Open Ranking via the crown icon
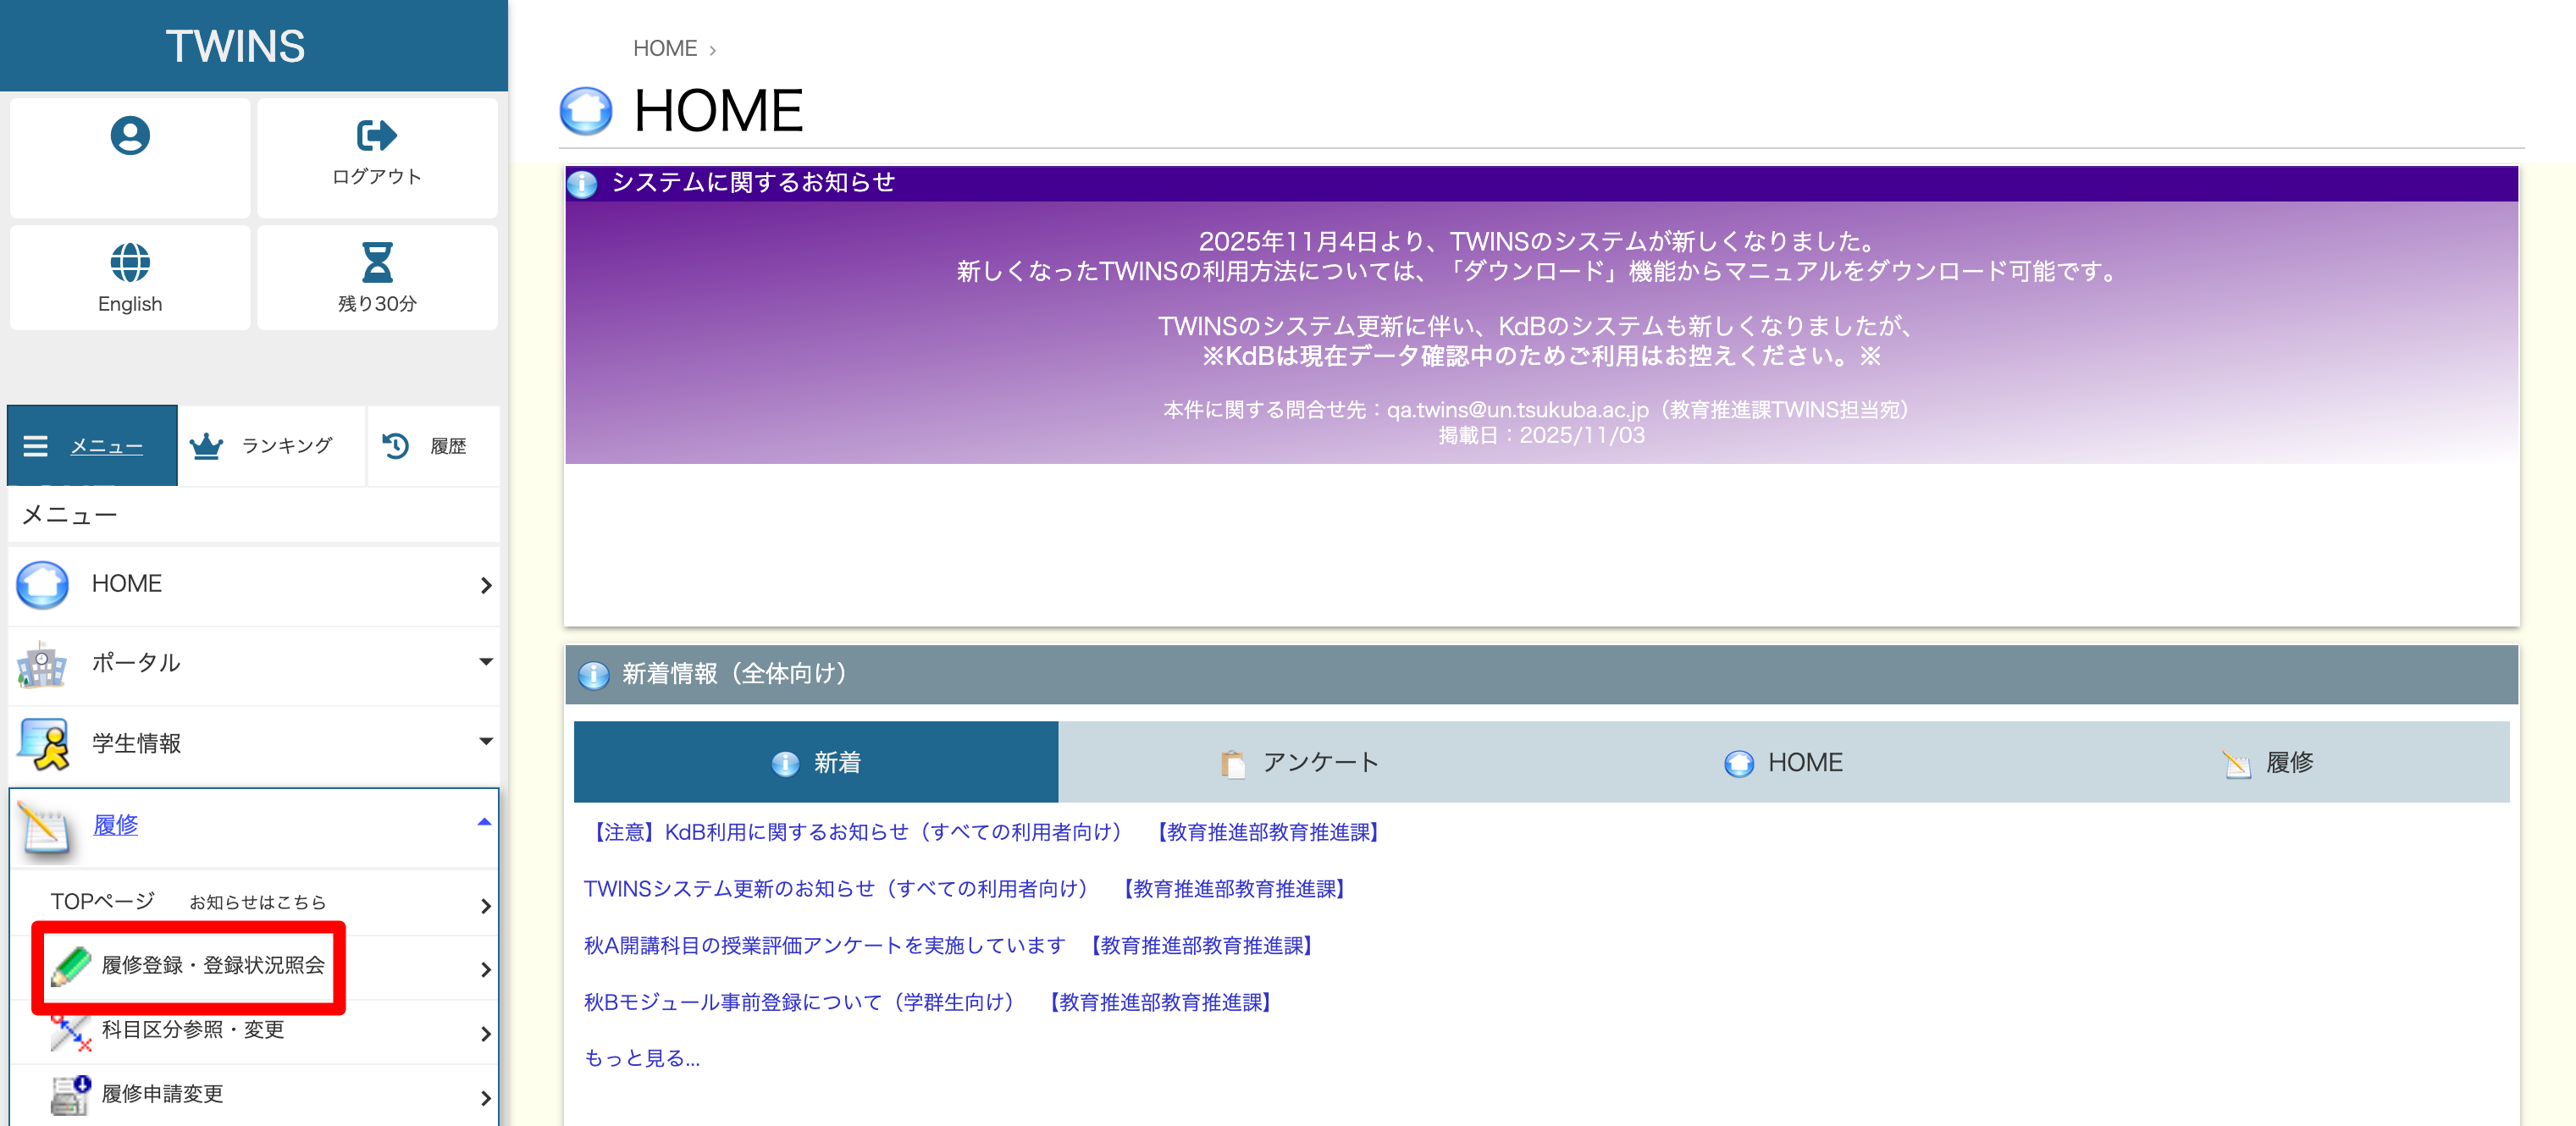Screen dimensions: 2576x1126 (x=206, y=446)
